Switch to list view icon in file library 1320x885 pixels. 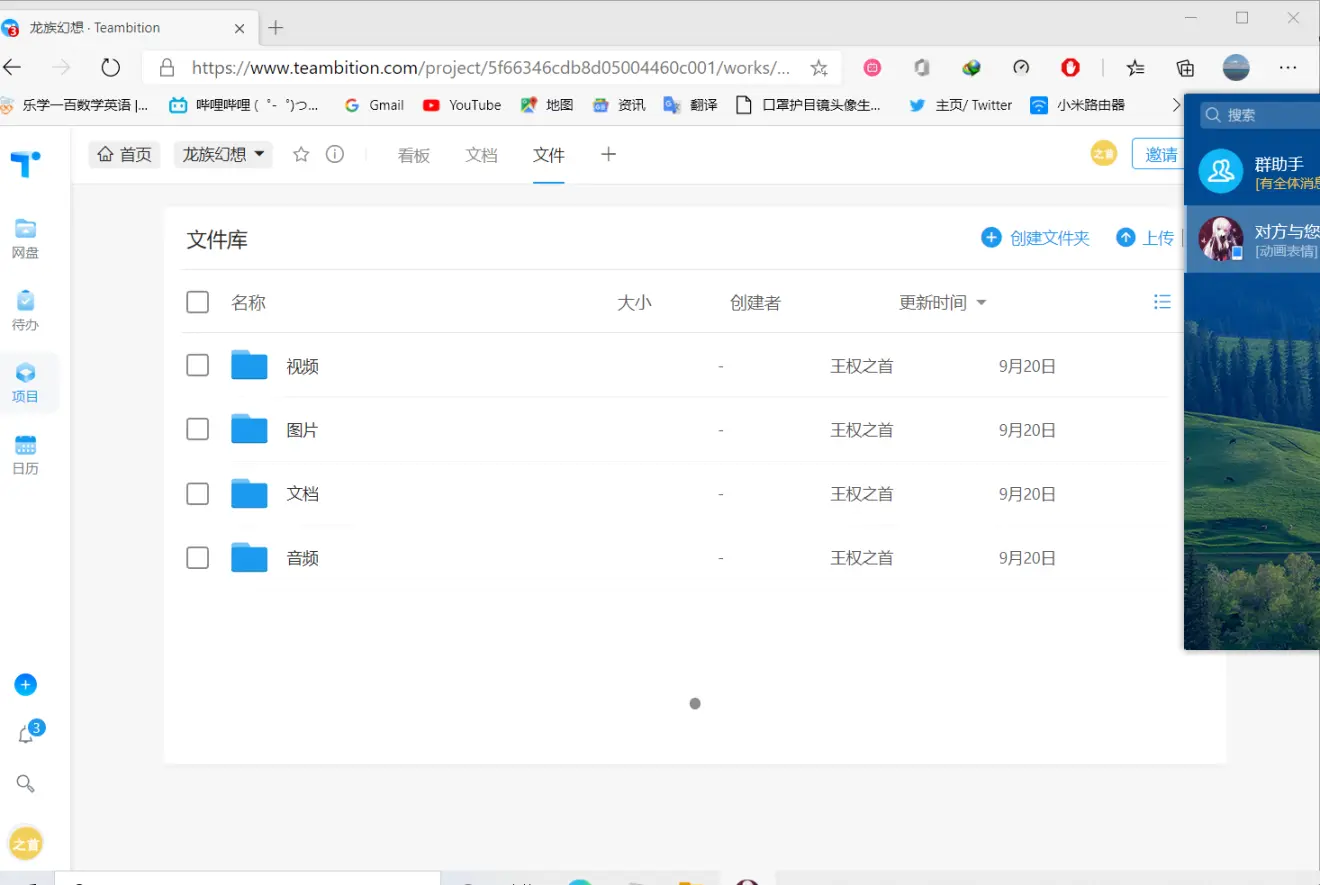coord(1162,301)
